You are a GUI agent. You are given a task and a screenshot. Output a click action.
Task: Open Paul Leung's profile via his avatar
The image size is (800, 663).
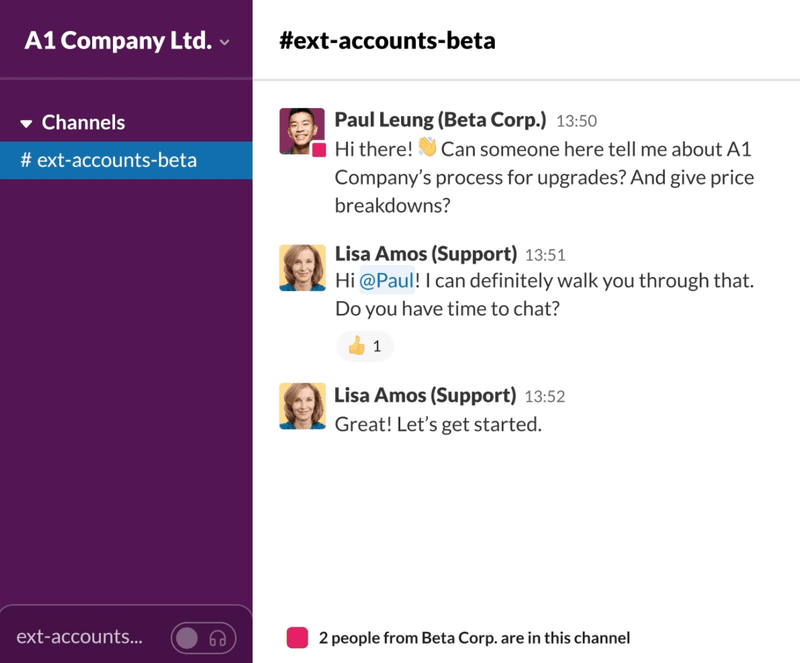pyautogui.click(x=302, y=125)
